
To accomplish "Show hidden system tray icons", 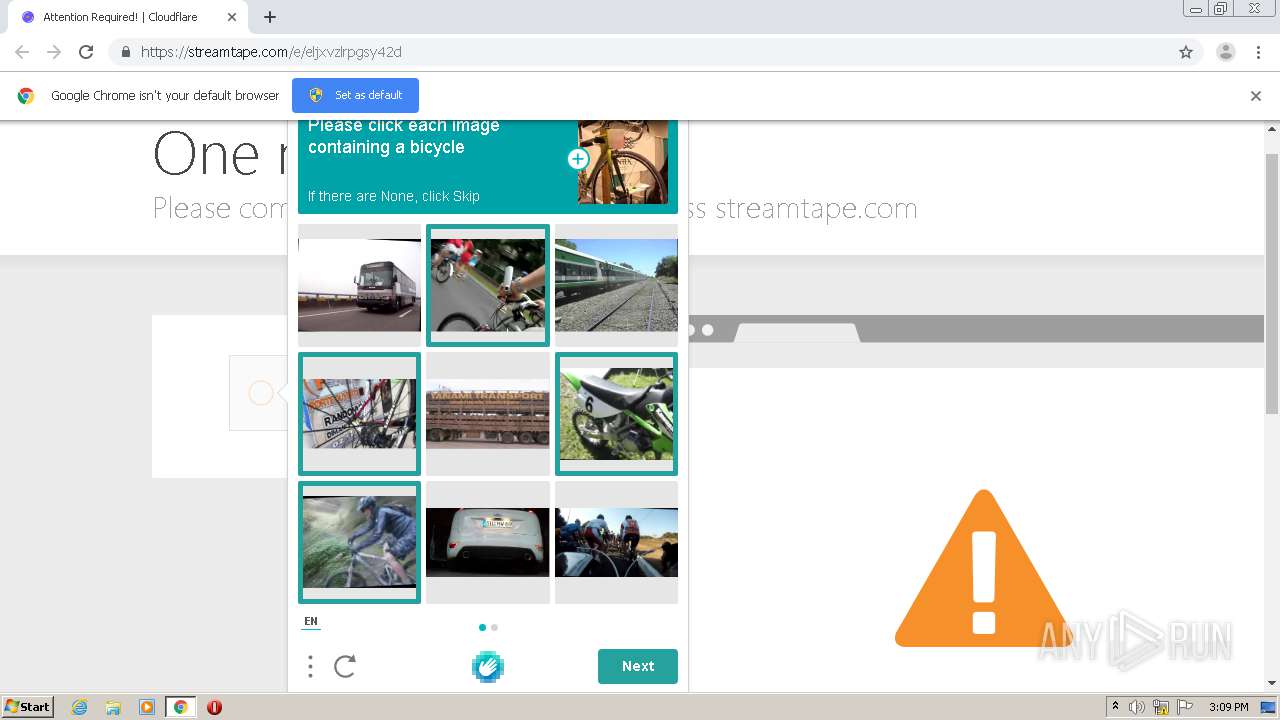I will (x=1116, y=707).
